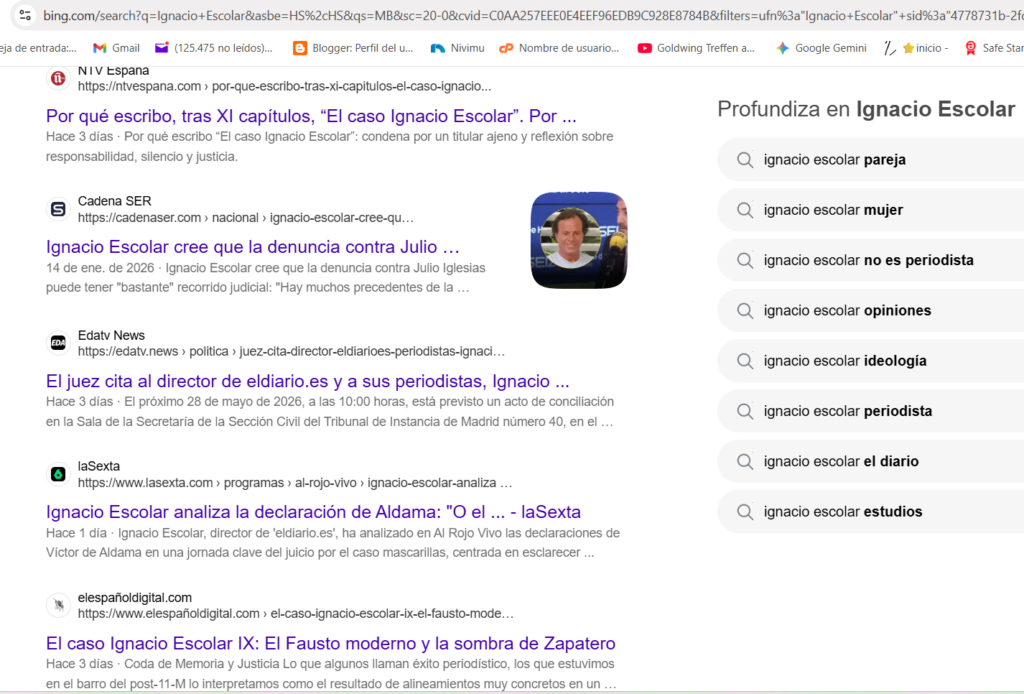The image size is (1024, 694).
Task: Click the edatv.news result URL
Action: (x=291, y=351)
